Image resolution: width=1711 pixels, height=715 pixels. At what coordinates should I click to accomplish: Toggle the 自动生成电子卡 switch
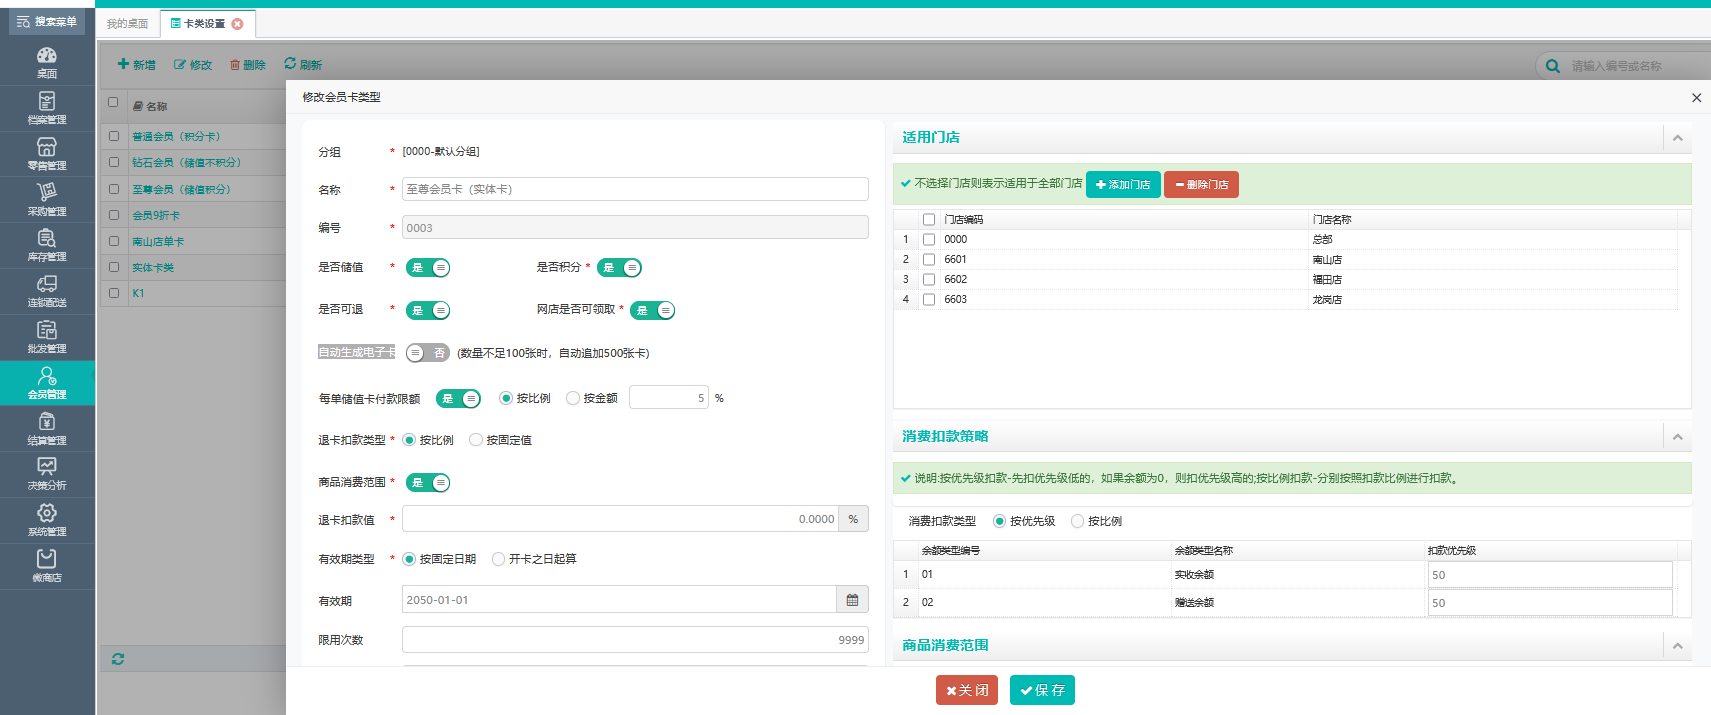[428, 353]
